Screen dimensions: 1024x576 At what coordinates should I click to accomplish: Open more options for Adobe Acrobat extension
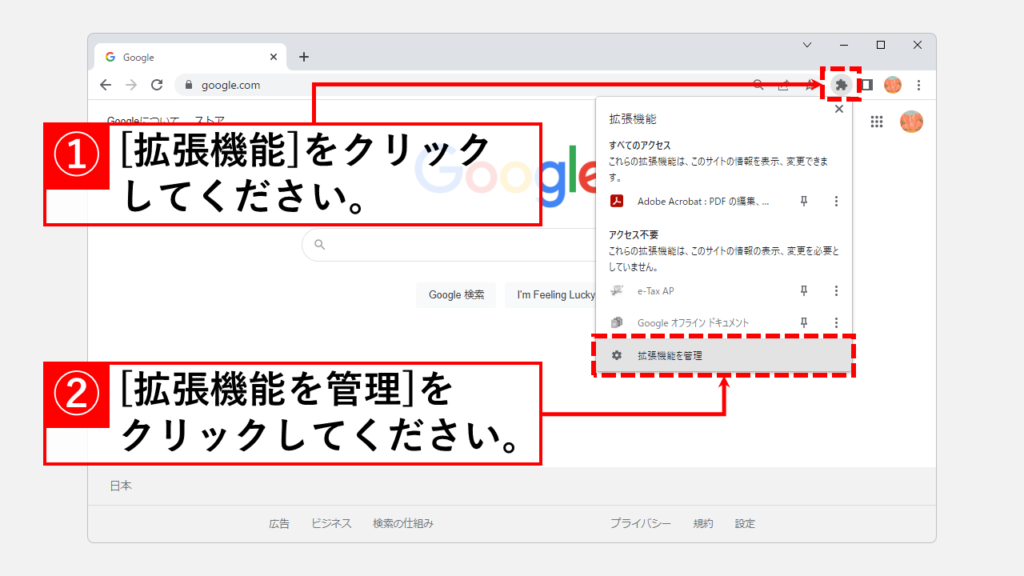pos(836,201)
